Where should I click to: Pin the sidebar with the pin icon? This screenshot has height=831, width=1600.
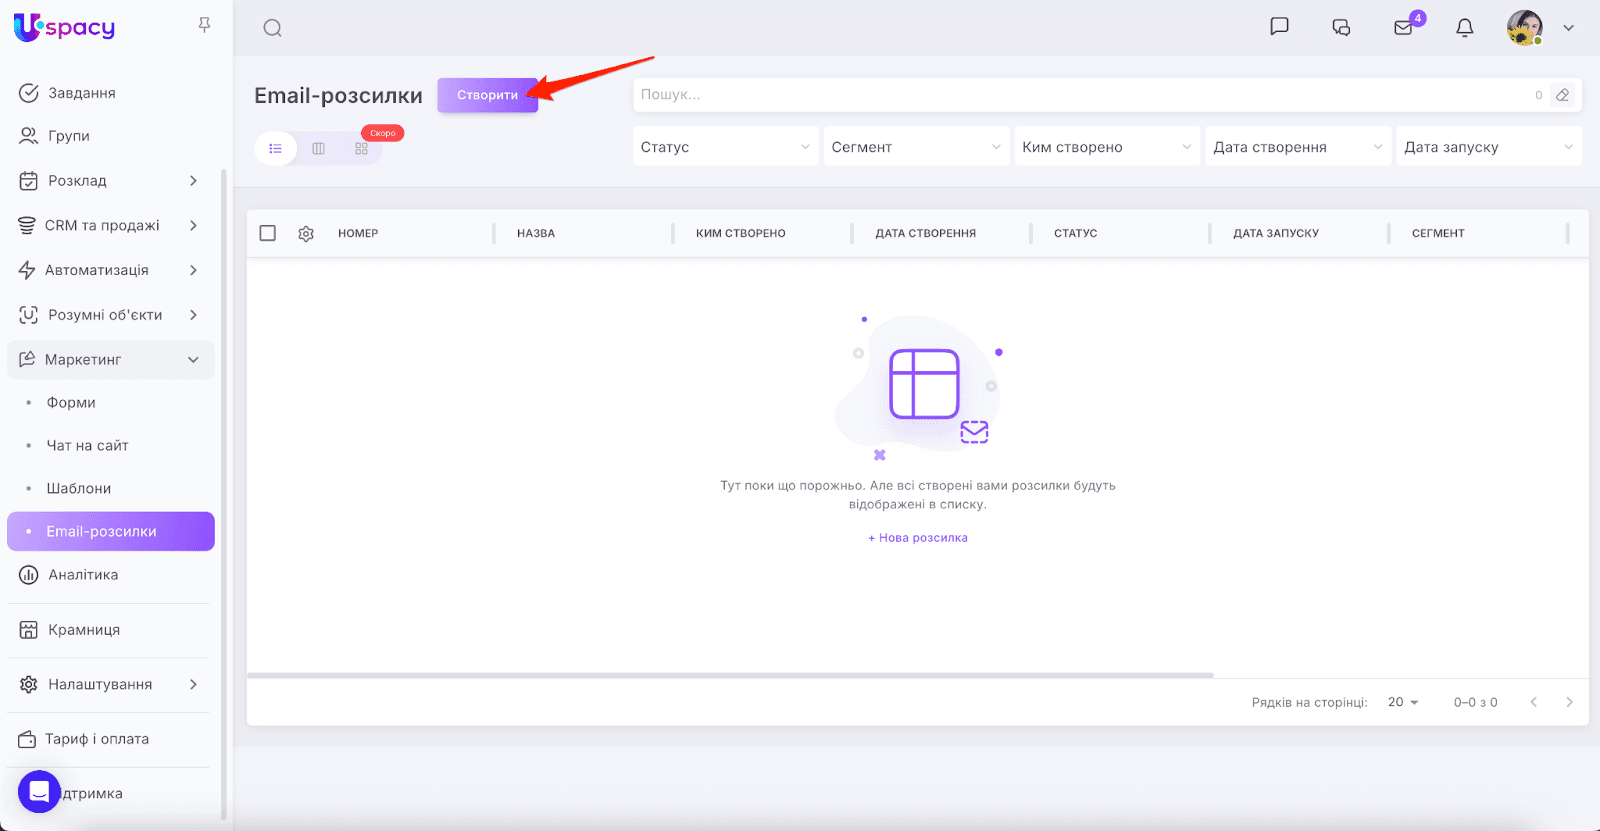(x=204, y=25)
